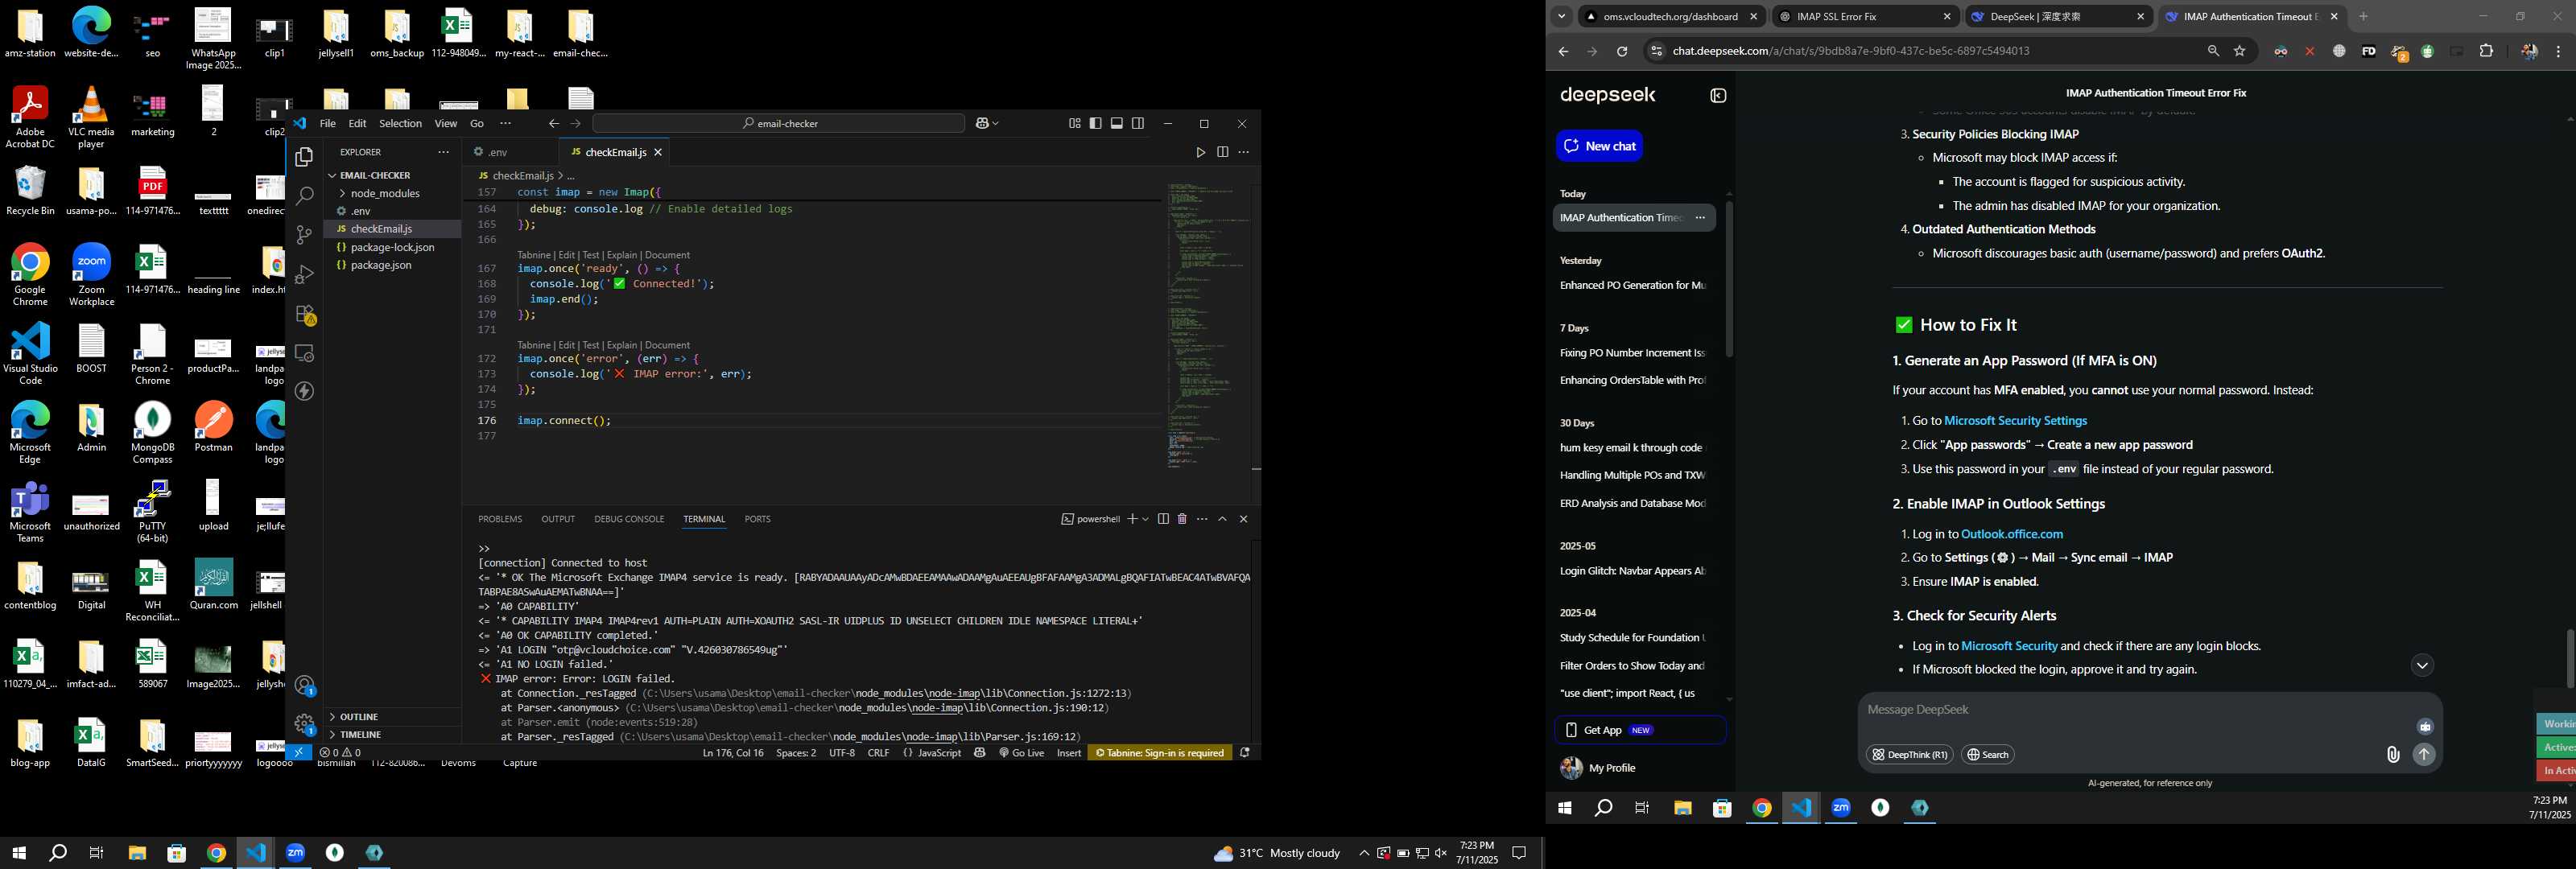
Task: Open the VS Code Manage gear icon
Action: coord(304,723)
